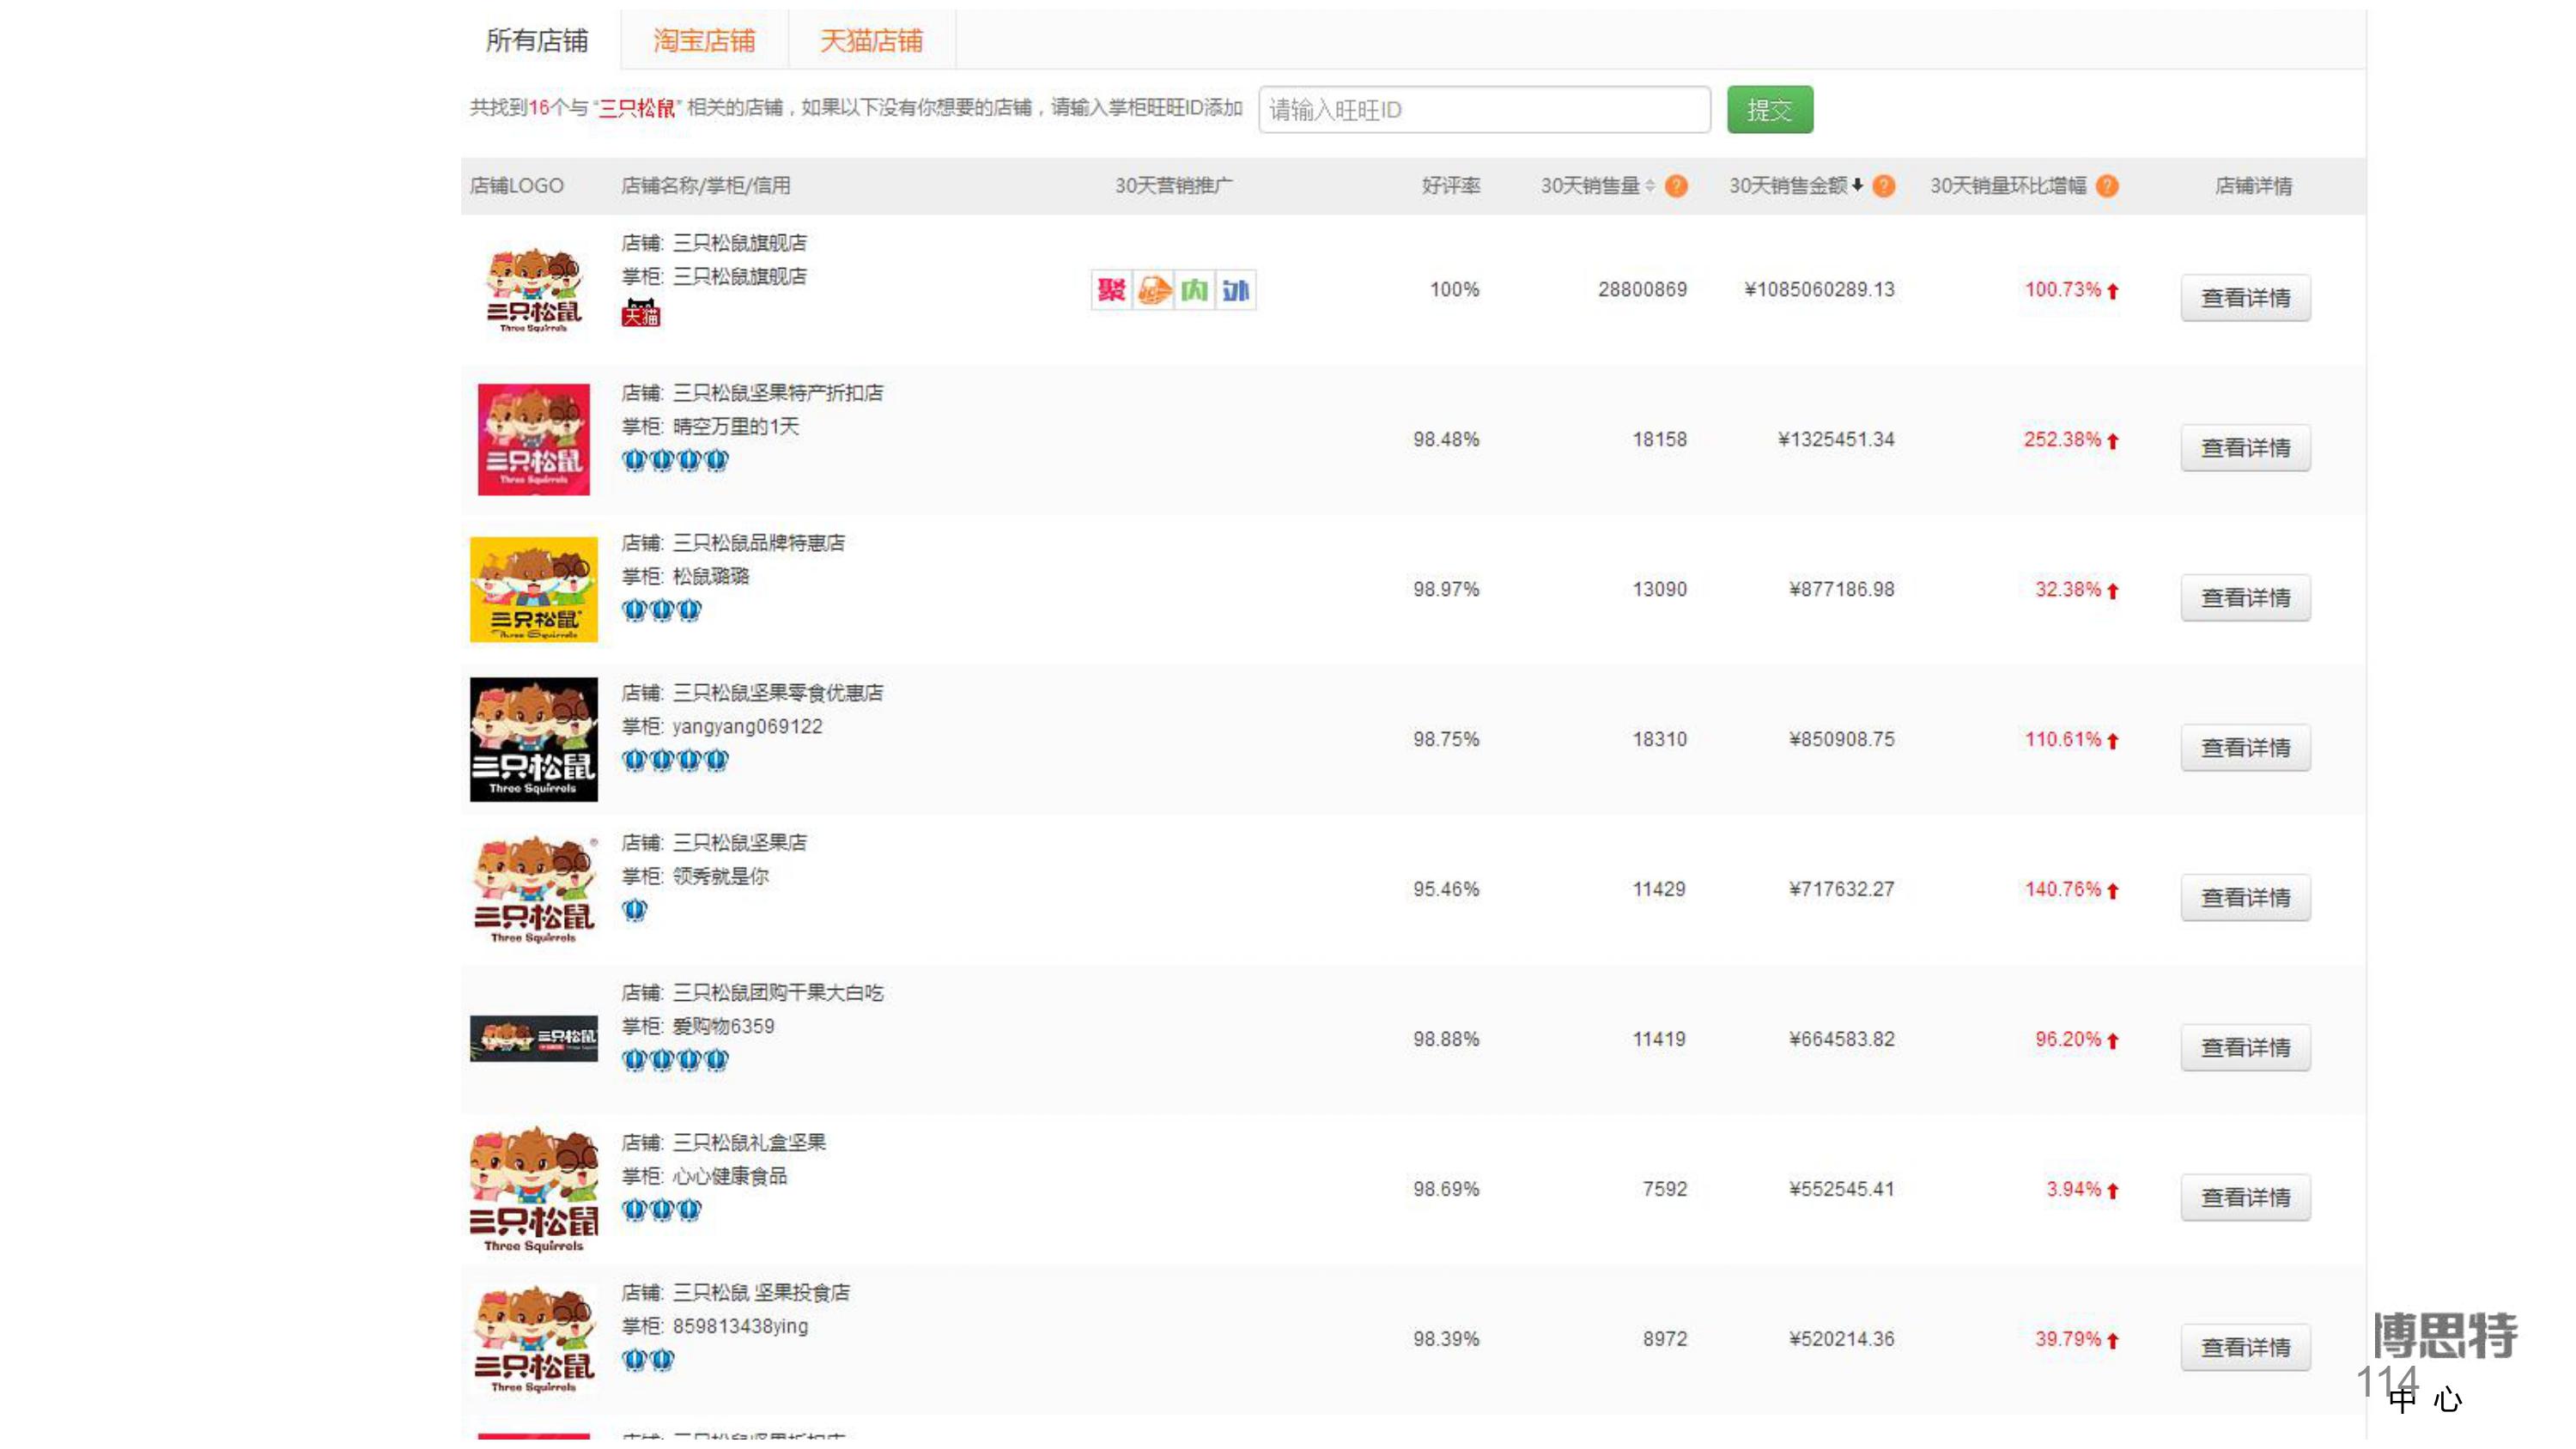The width and height of the screenshot is (2576, 1449).
Task: Click the green 提交 button
Action: (1769, 110)
